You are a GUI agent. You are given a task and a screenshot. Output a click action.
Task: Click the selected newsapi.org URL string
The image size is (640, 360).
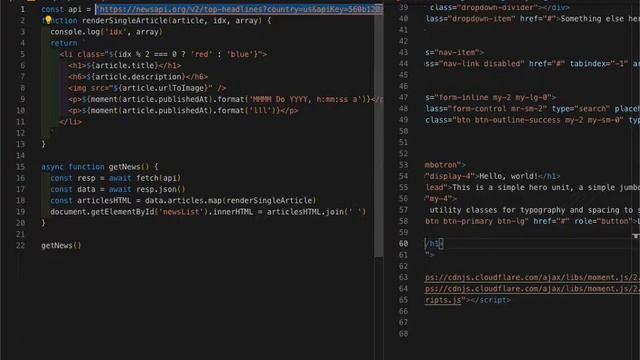tap(239, 9)
